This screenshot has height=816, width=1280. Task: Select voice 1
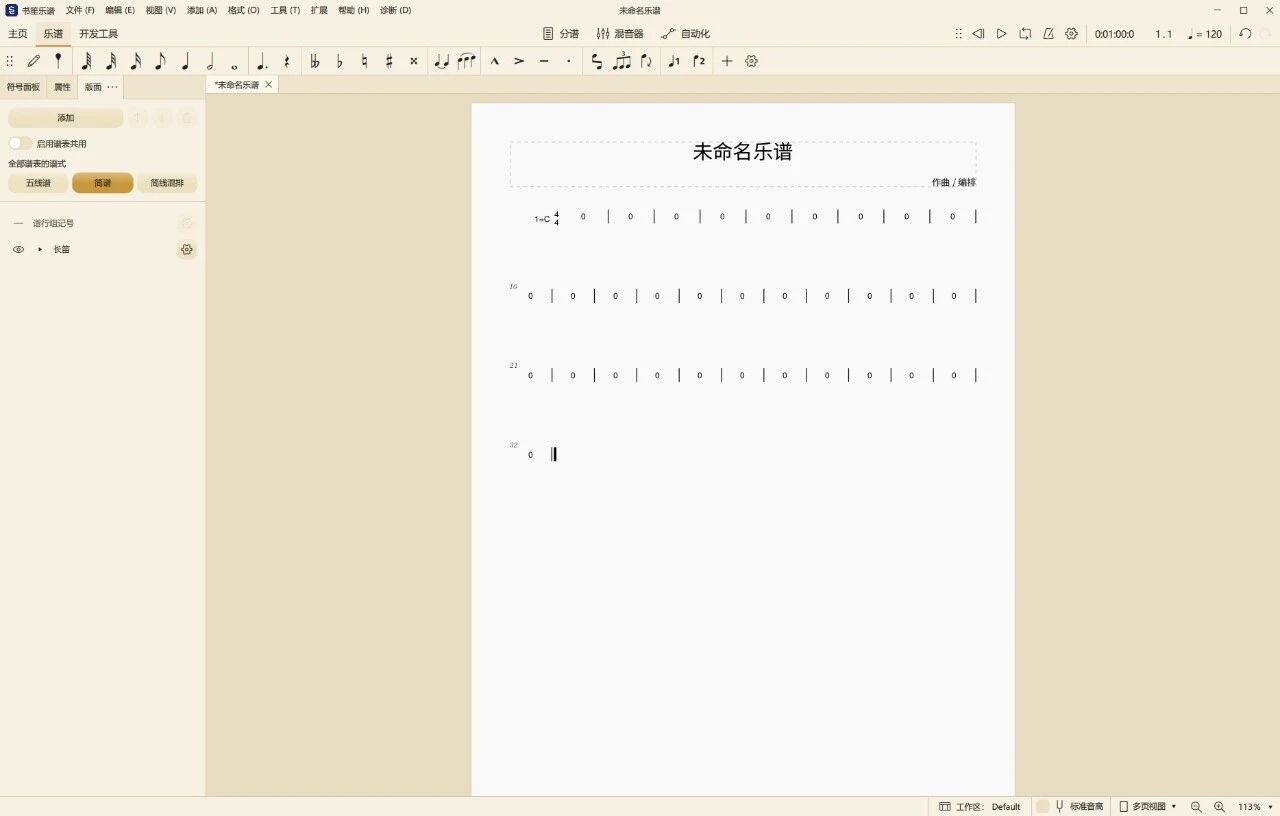click(674, 61)
